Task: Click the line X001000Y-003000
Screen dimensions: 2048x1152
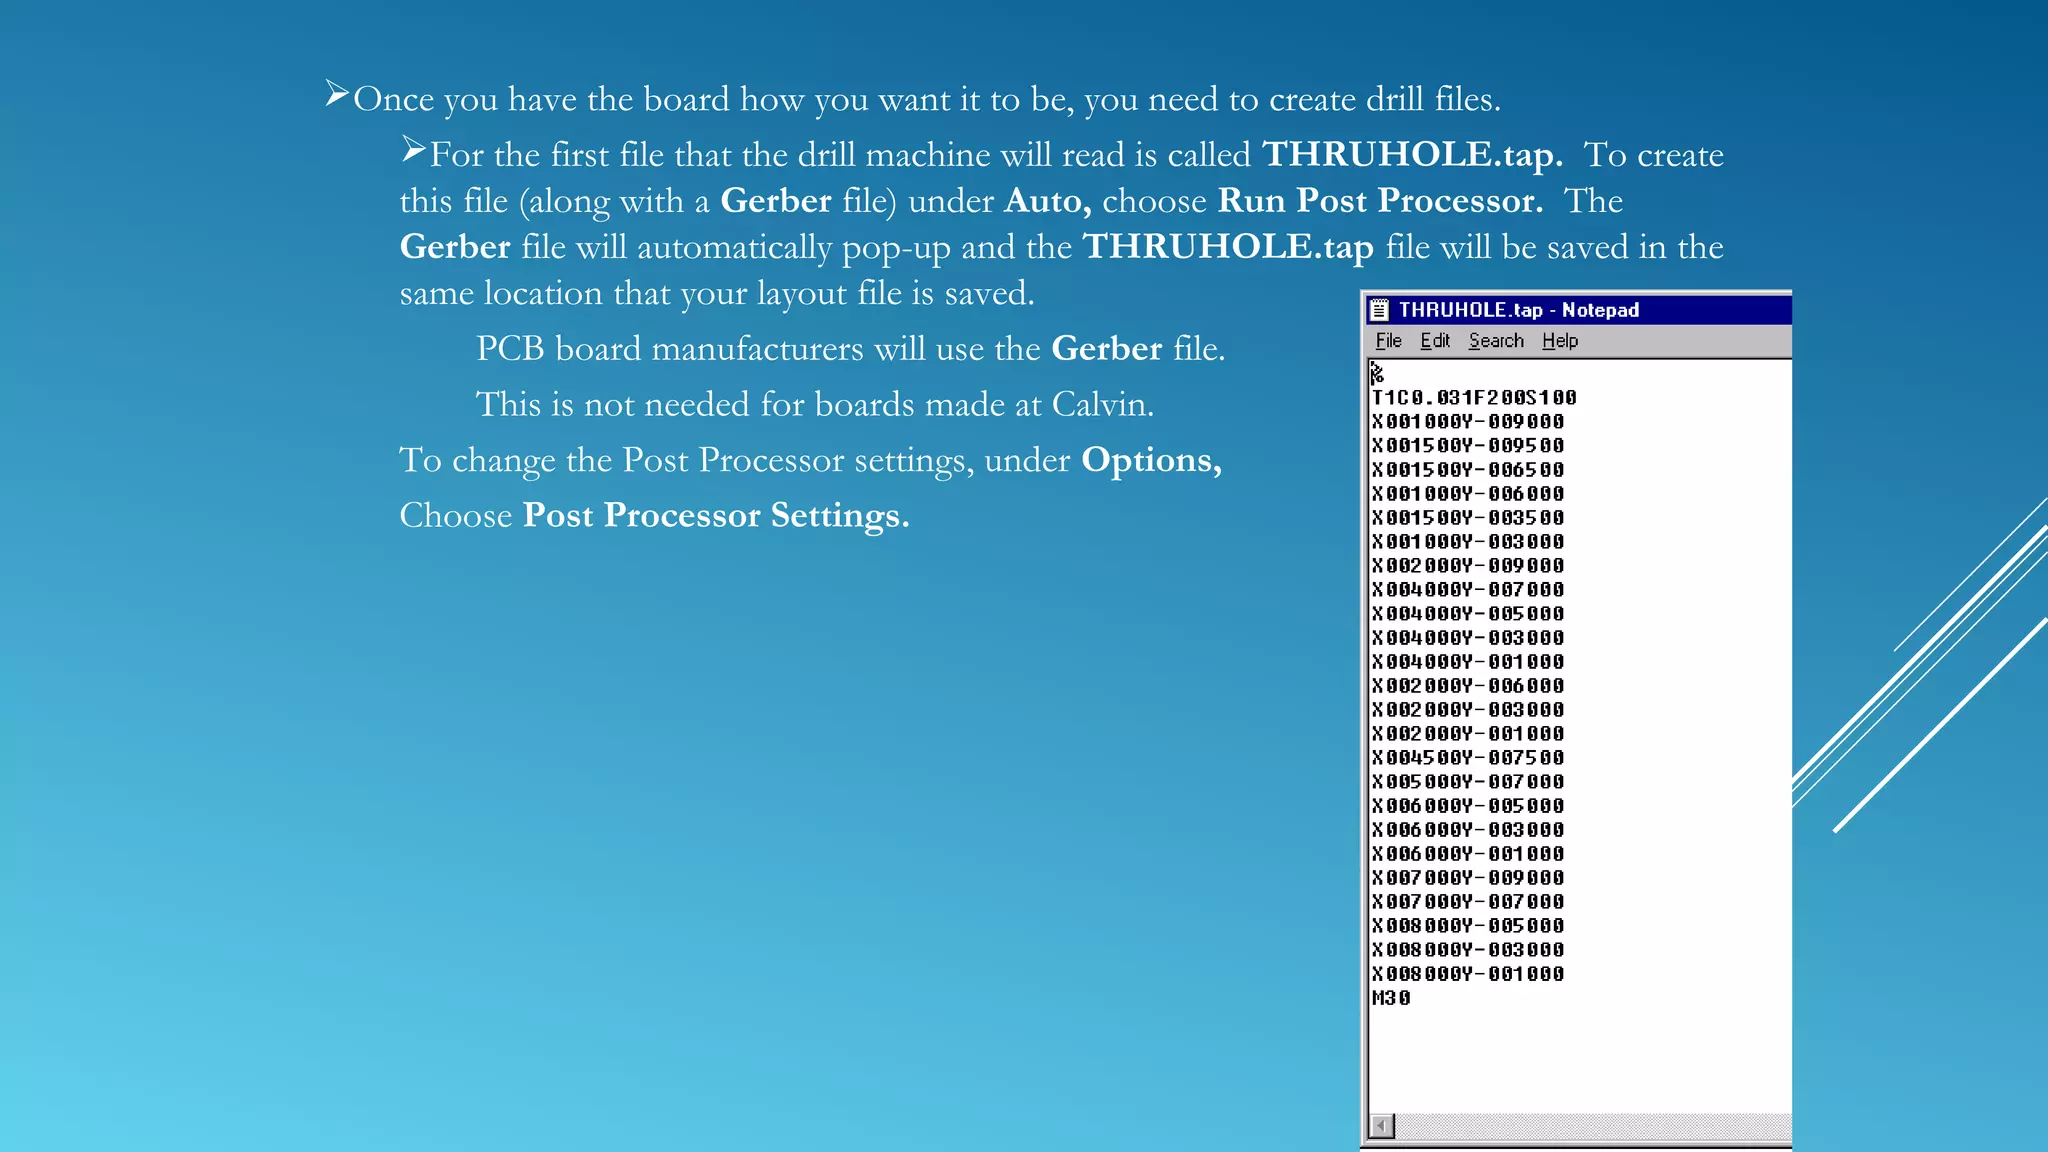Action: [x=1468, y=542]
